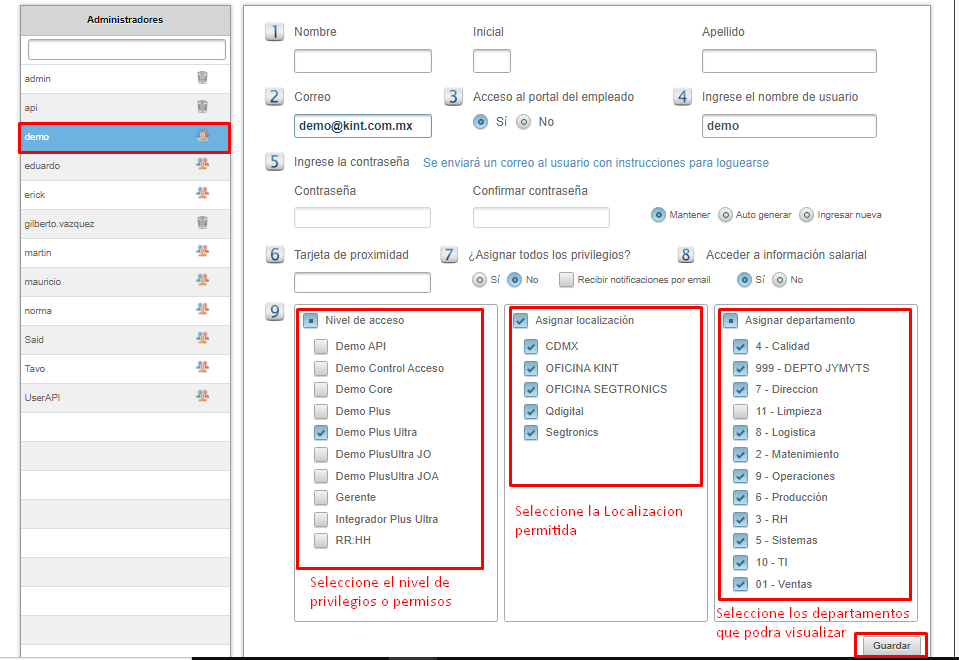
Task: Click the users icon next to erick
Action: click(202, 194)
